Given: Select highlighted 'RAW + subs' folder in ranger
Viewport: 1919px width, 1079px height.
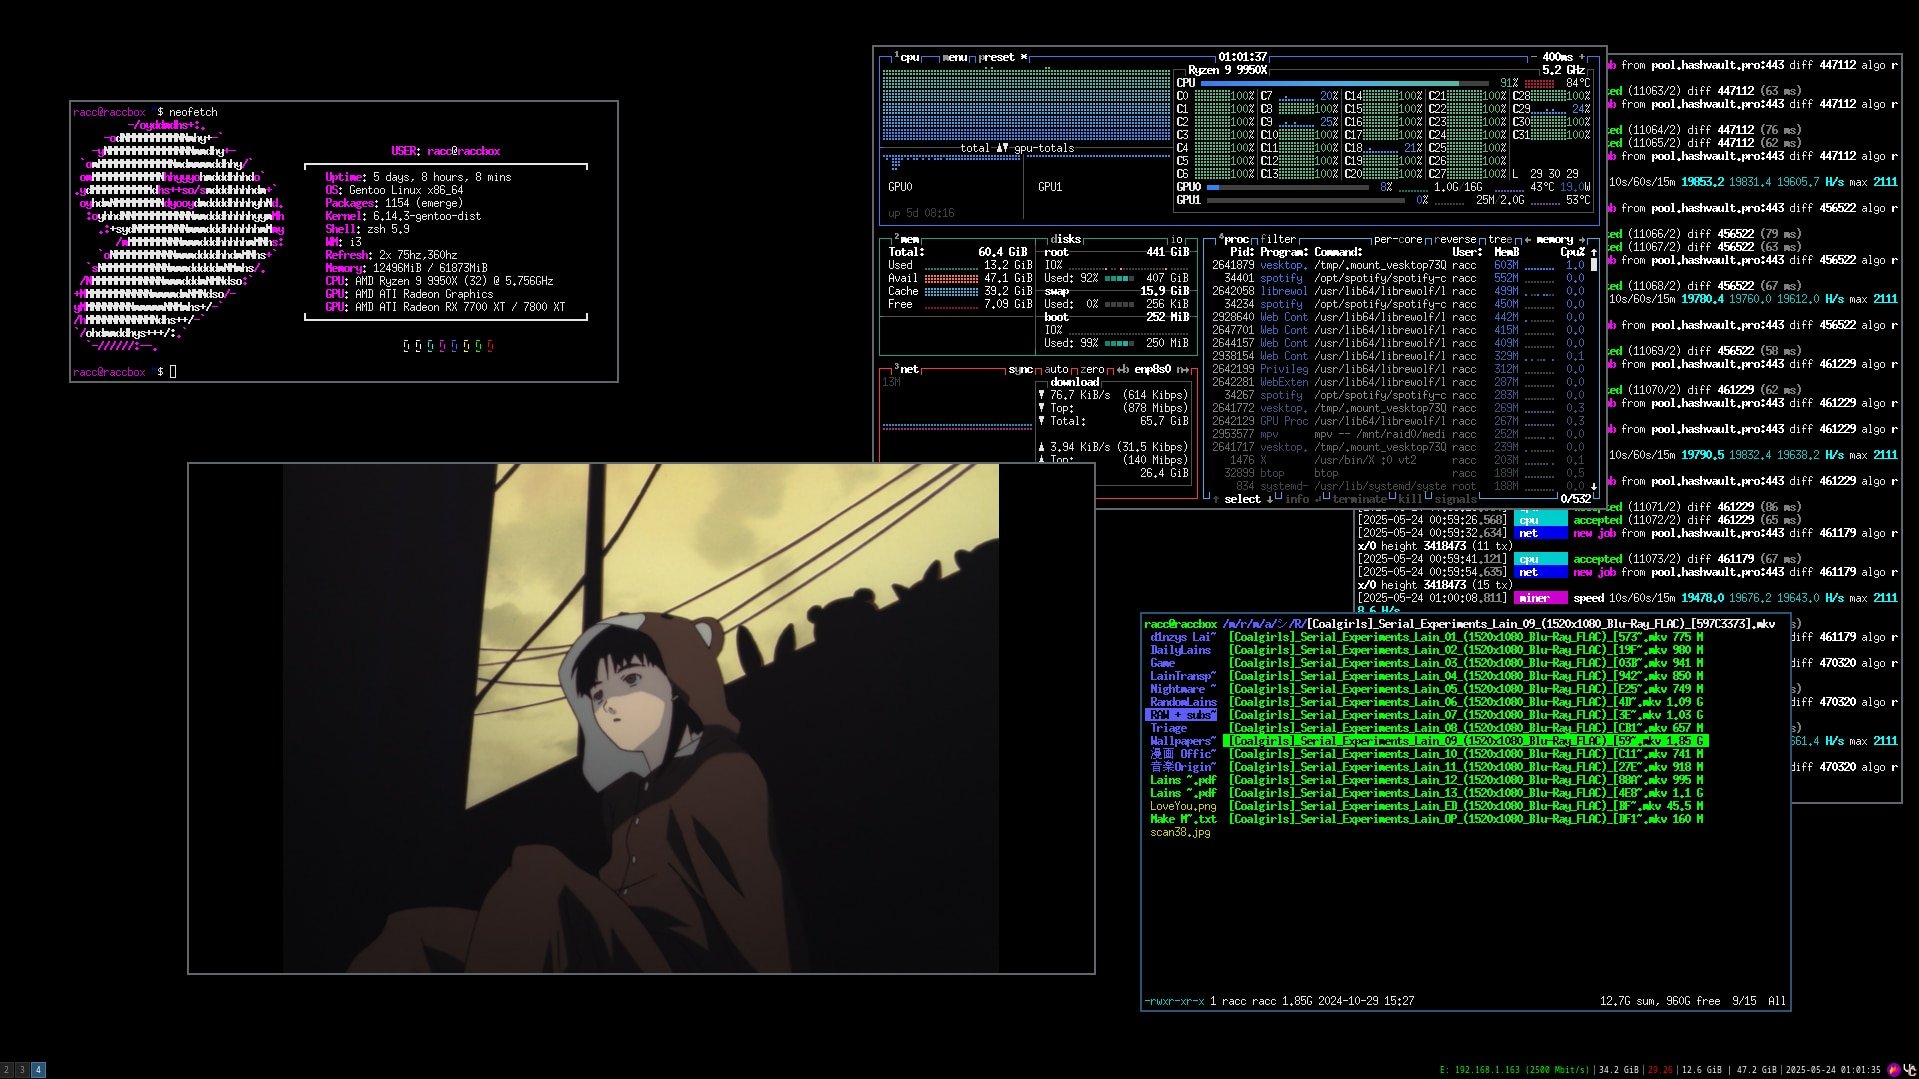Looking at the screenshot, I should 1181,715.
